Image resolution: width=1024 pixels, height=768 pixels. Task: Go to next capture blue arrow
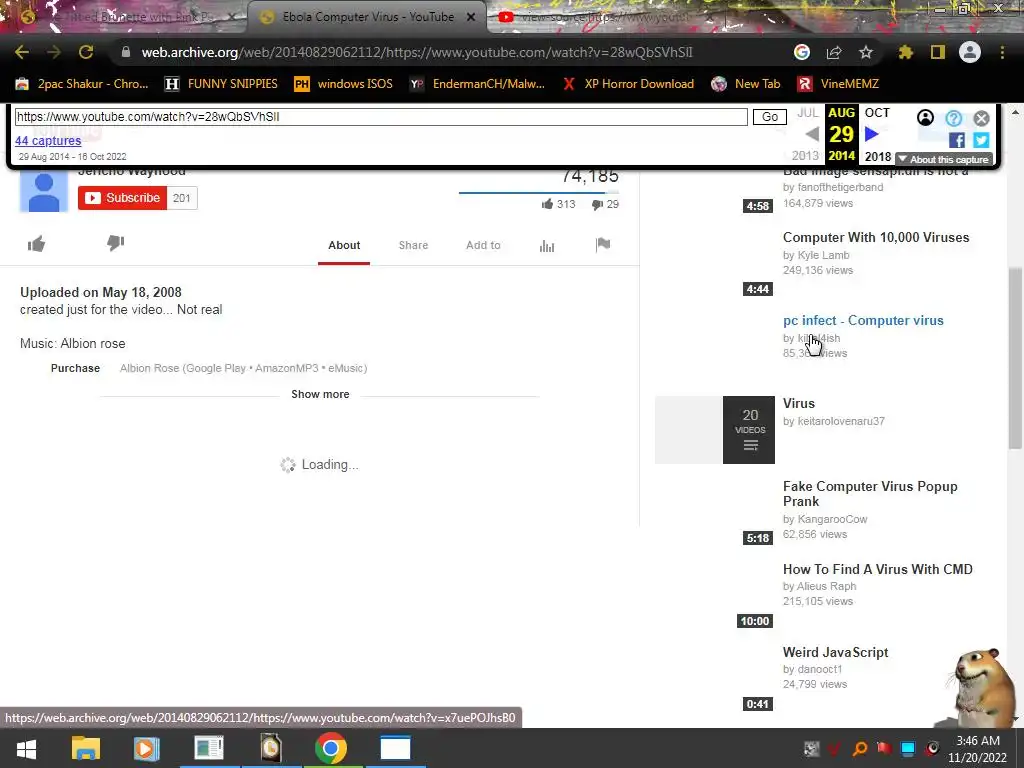871,135
